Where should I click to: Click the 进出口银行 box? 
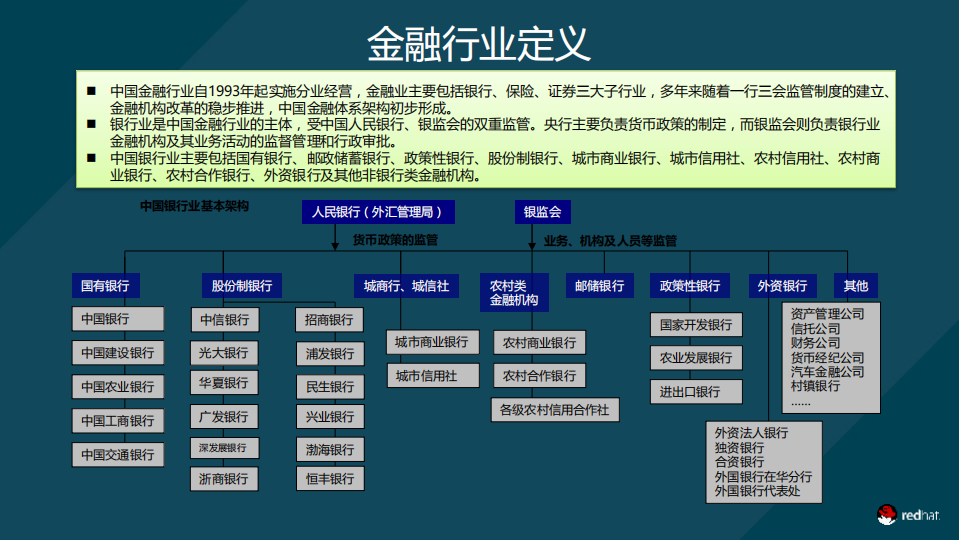pos(696,392)
